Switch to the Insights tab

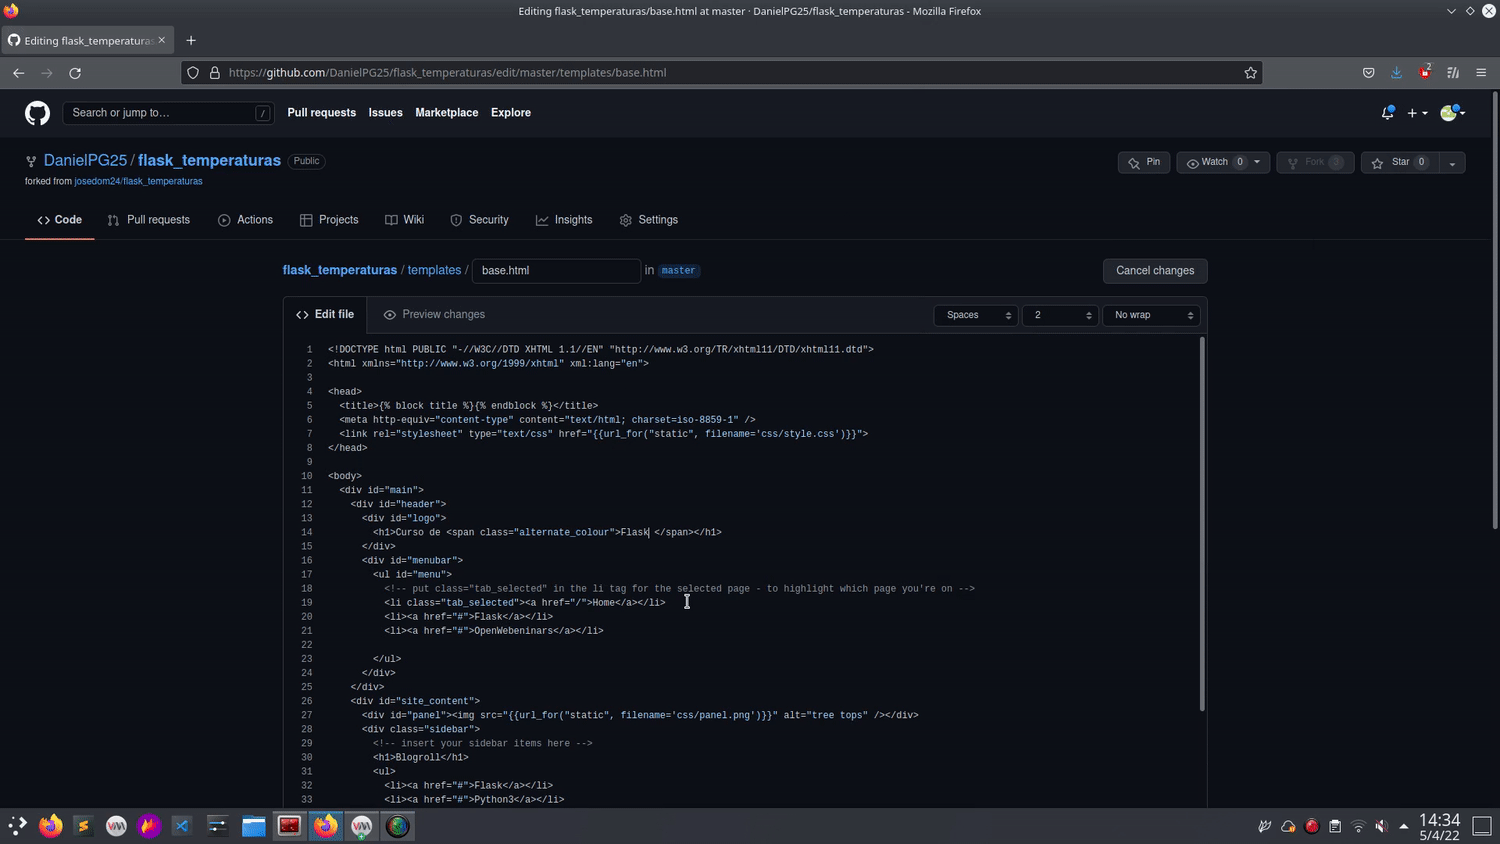564,220
